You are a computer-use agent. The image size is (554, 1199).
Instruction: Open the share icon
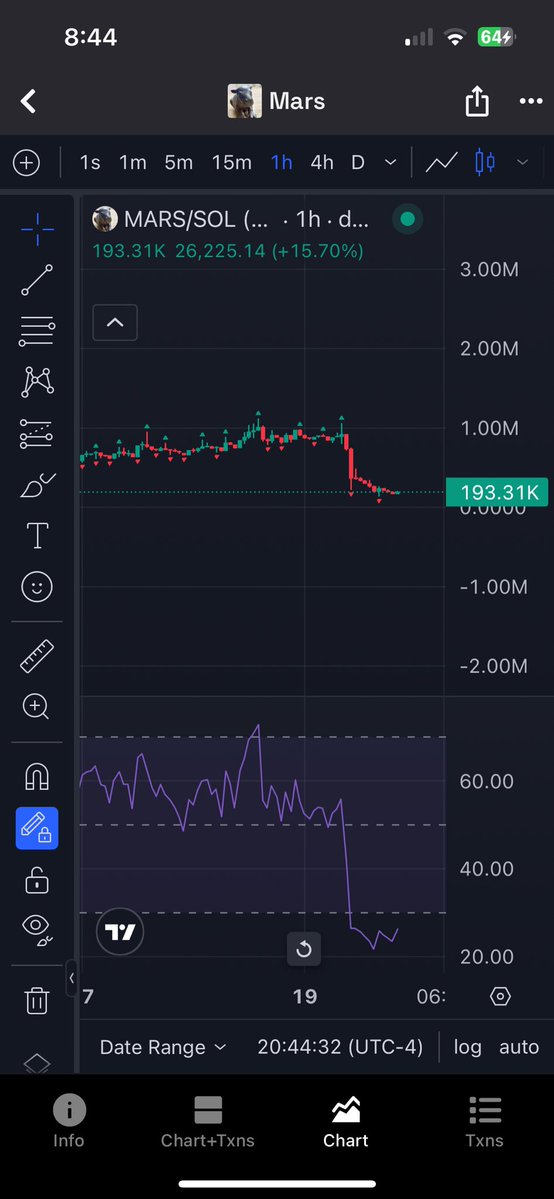(x=477, y=101)
